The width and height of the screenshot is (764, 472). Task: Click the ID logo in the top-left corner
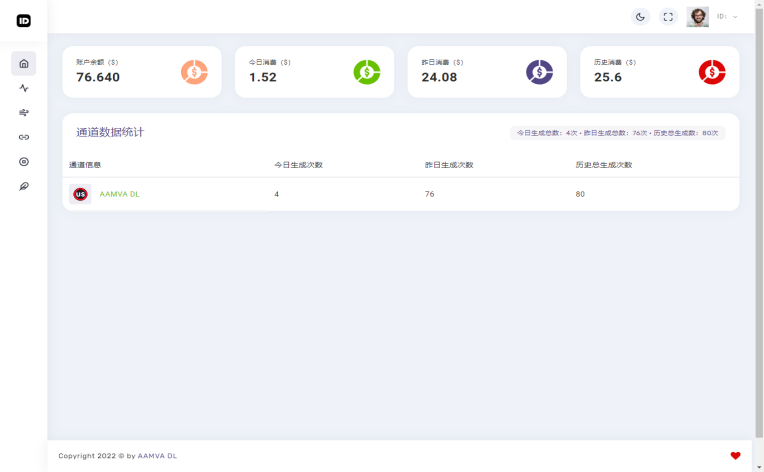24,20
